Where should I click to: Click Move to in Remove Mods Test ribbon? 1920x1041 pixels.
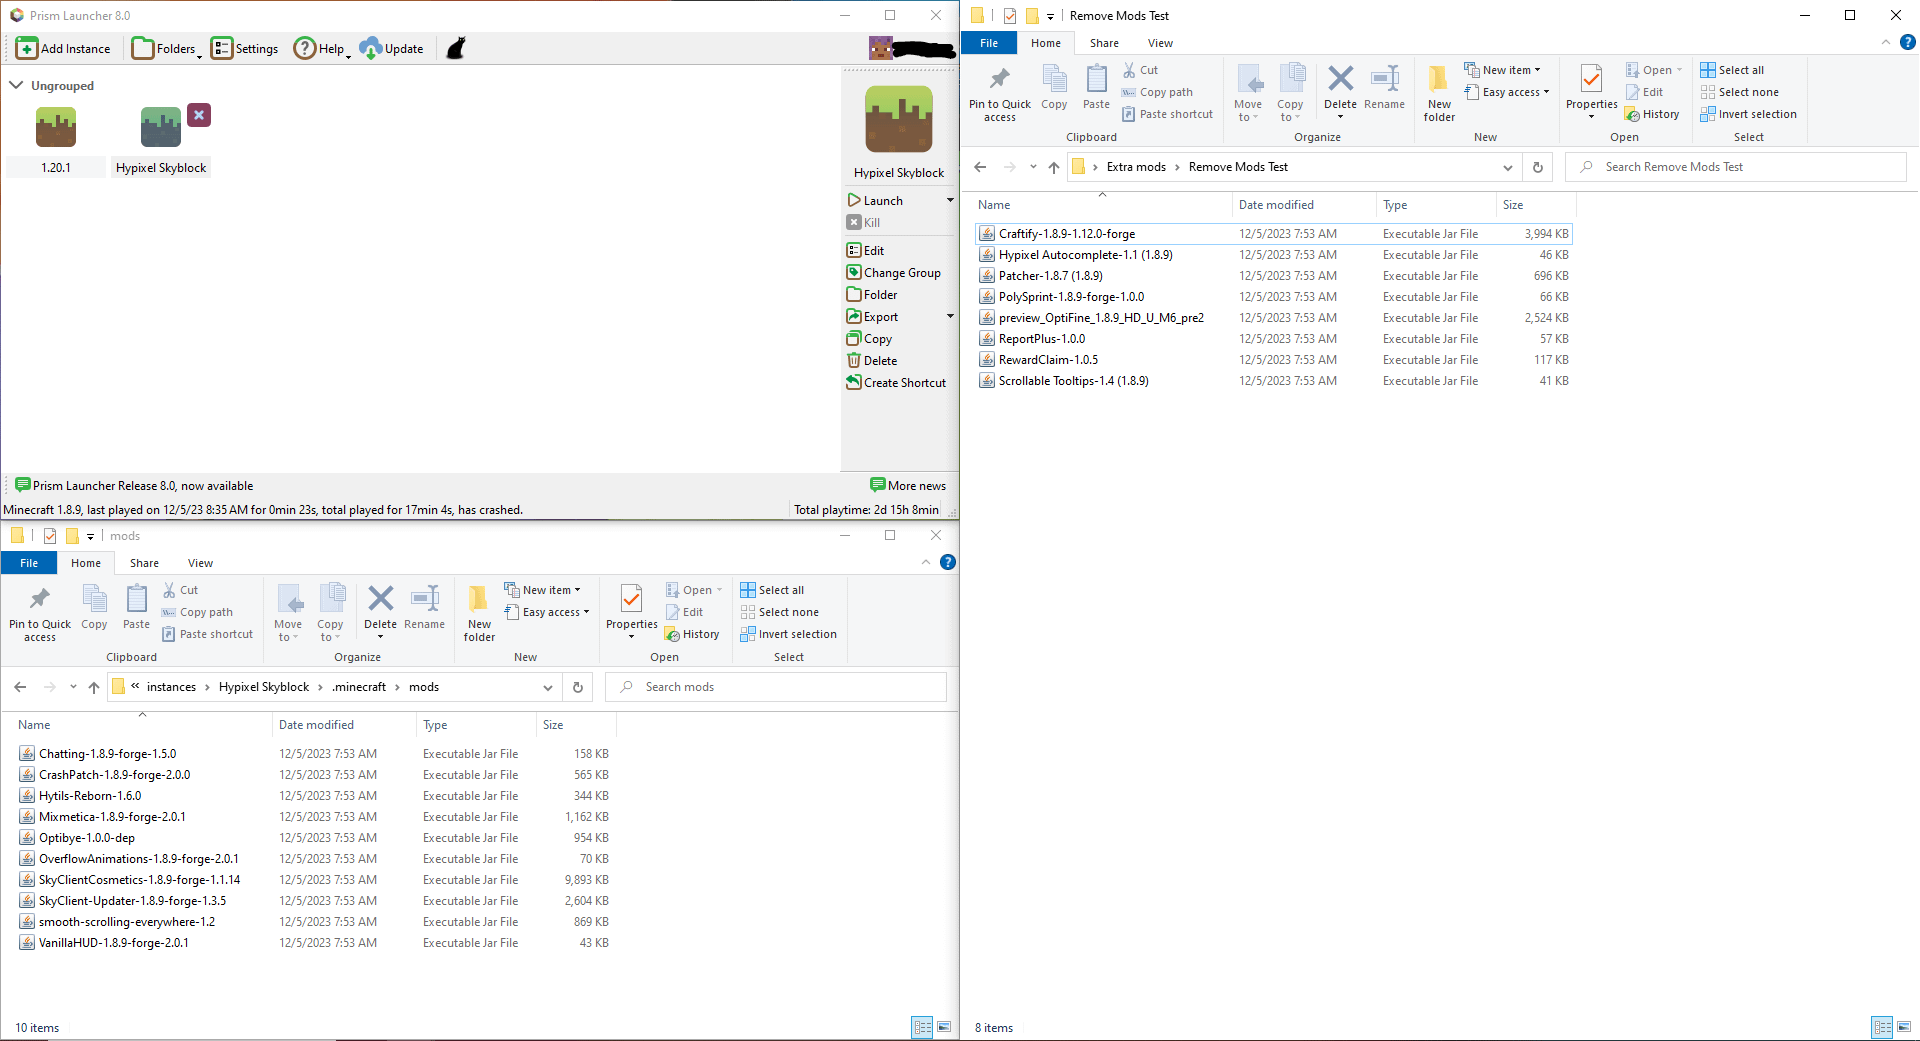(1248, 94)
